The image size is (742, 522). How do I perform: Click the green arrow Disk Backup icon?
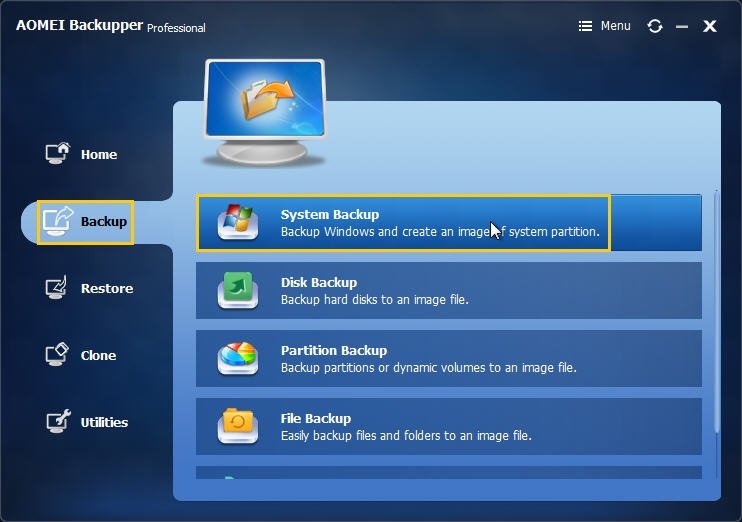click(238, 290)
